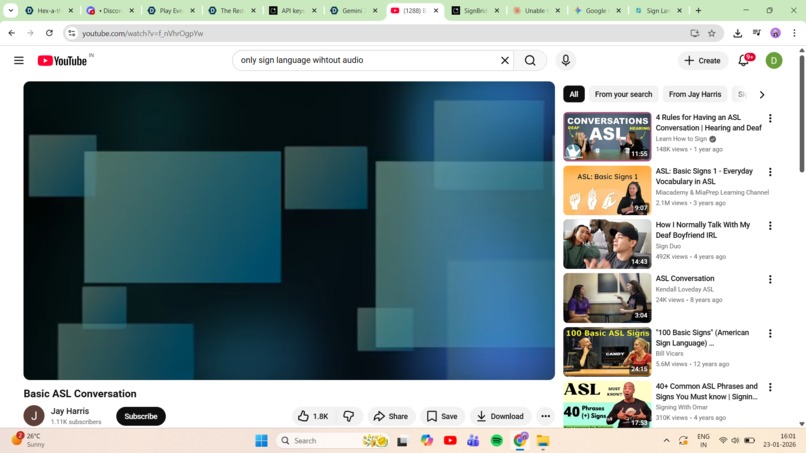Open the Create menu

703,61
